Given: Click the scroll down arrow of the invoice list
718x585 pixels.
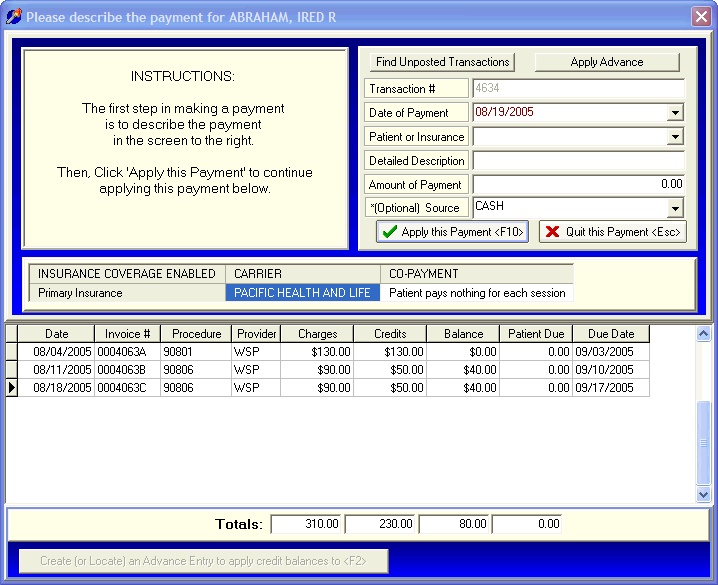Looking at the screenshot, I should (x=703, y=494).
